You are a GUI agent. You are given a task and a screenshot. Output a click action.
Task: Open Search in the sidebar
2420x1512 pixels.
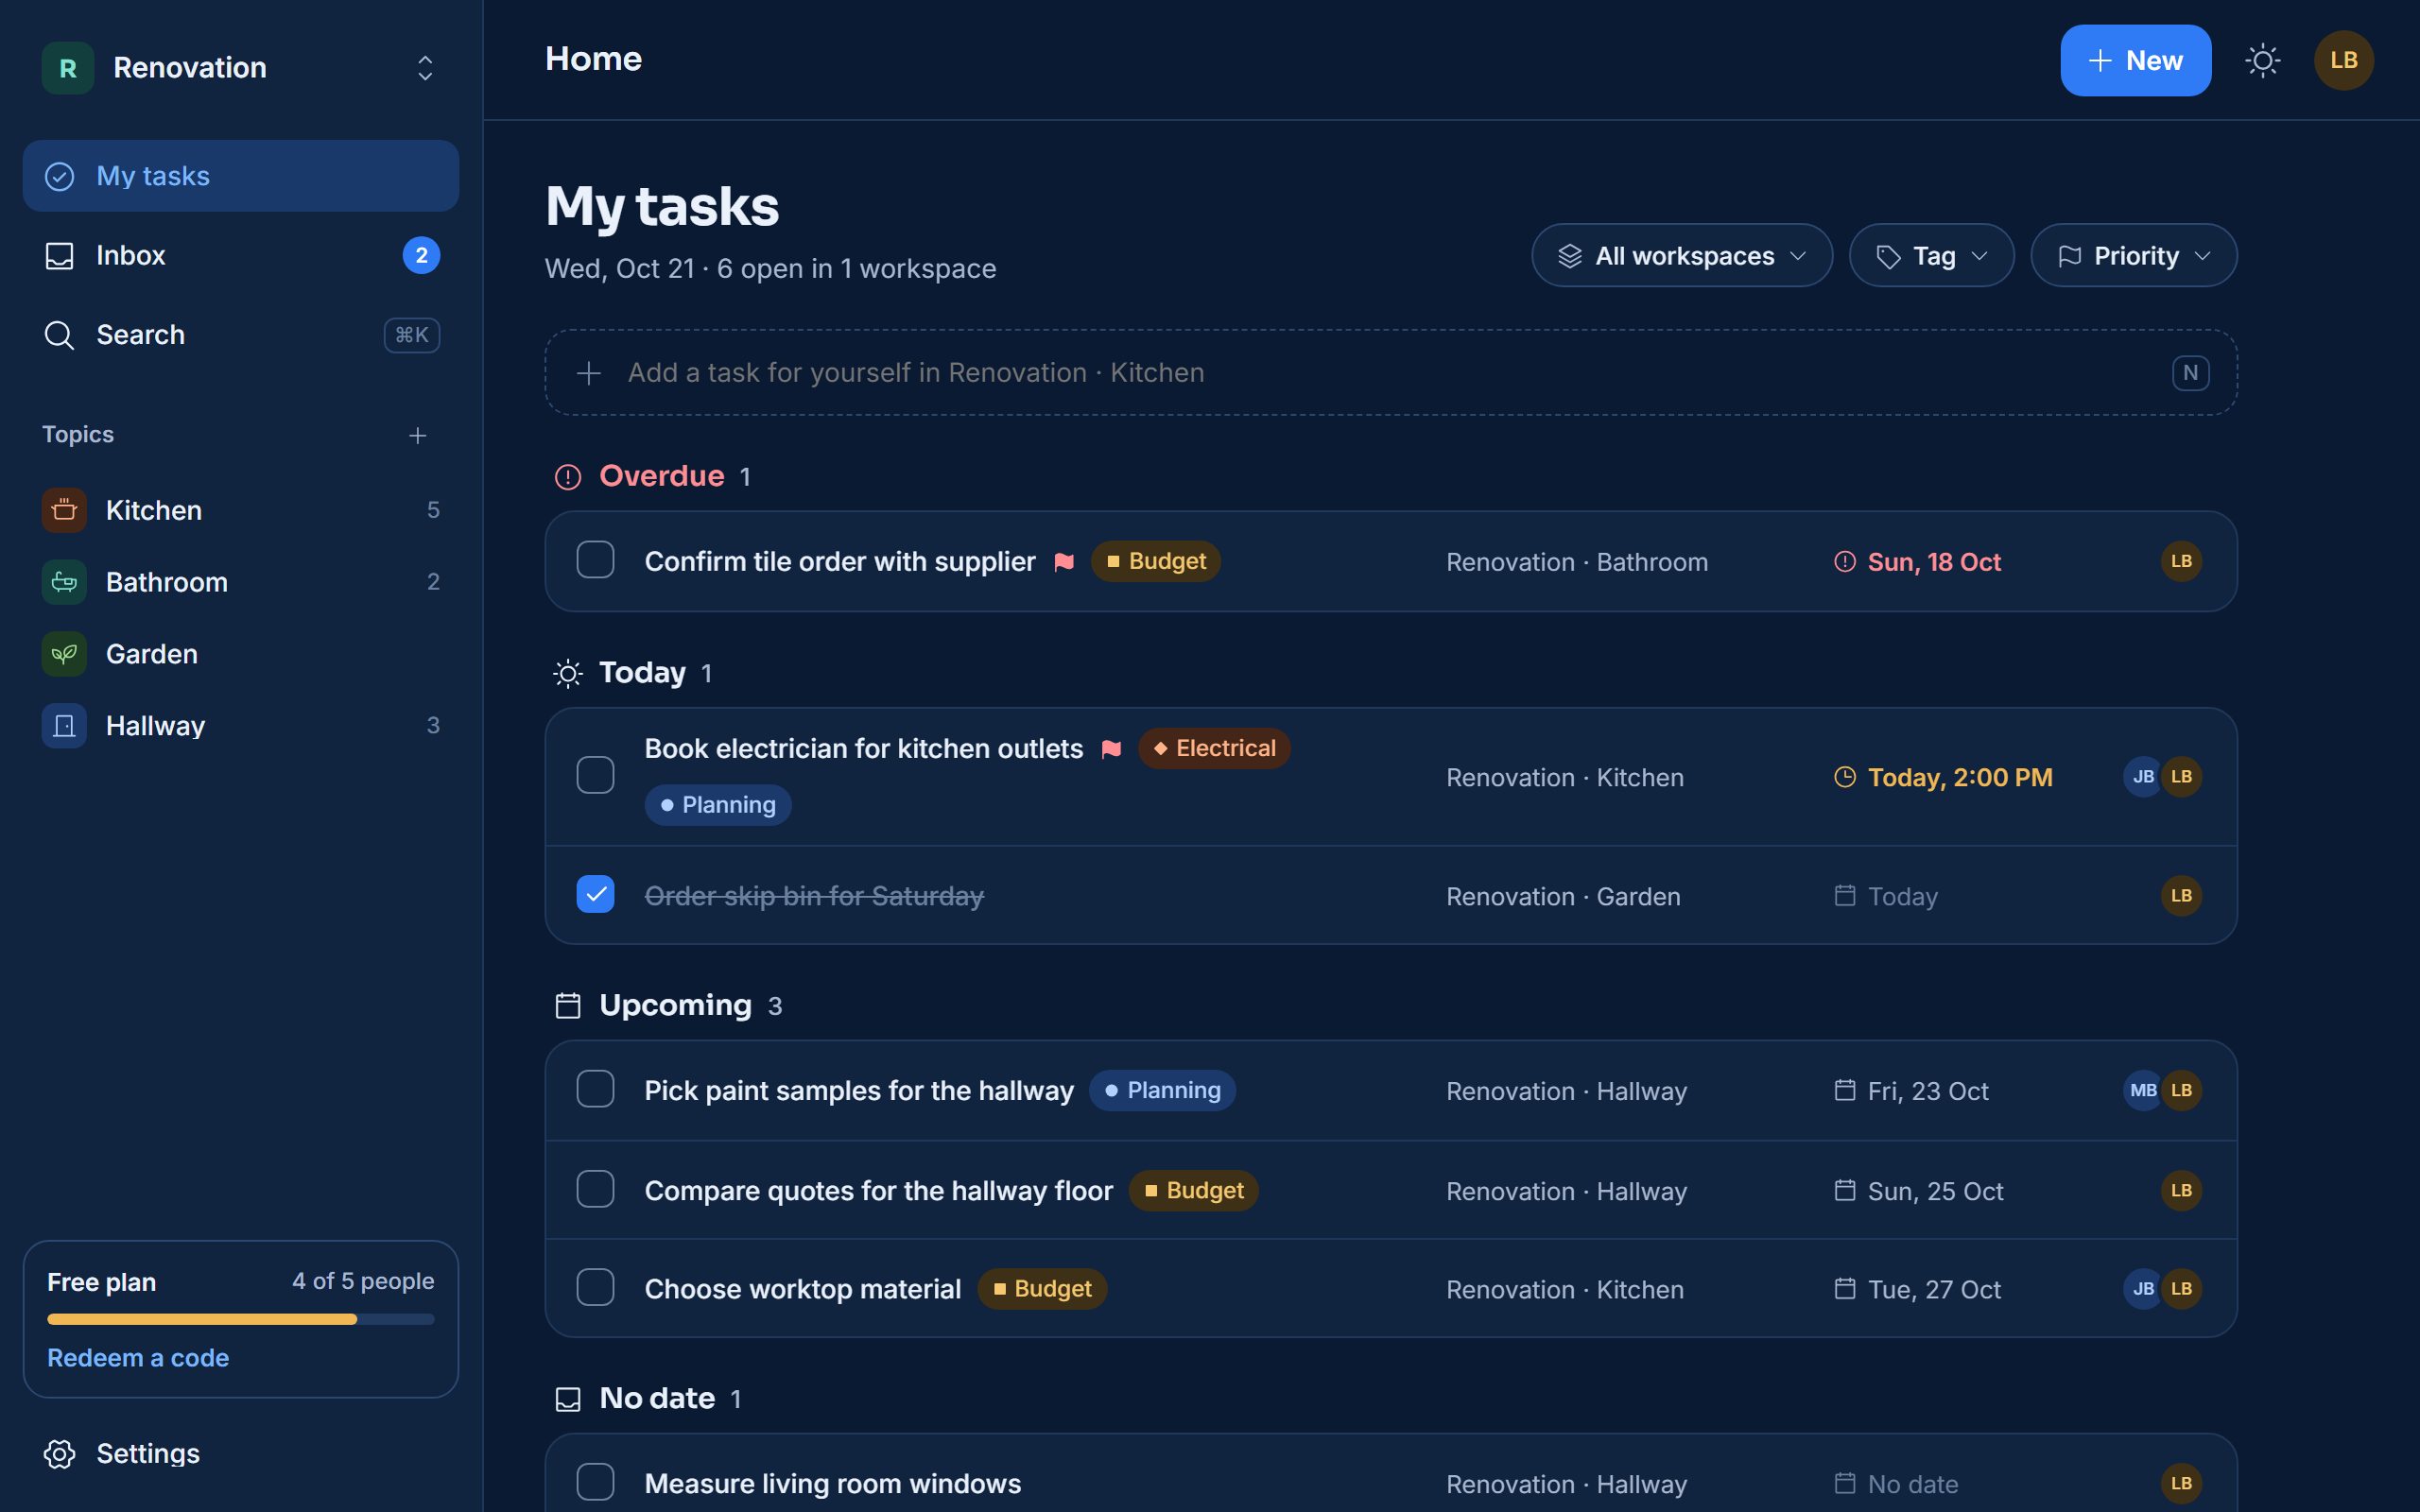pos(241,335)
